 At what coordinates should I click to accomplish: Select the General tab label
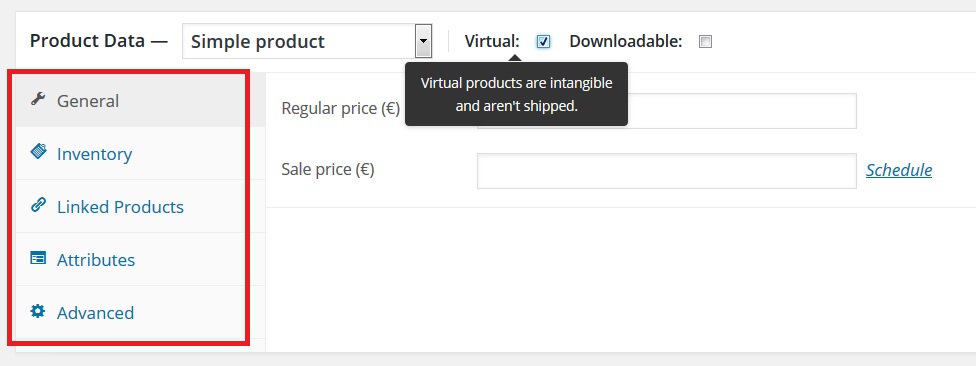[x=88, y=101]
